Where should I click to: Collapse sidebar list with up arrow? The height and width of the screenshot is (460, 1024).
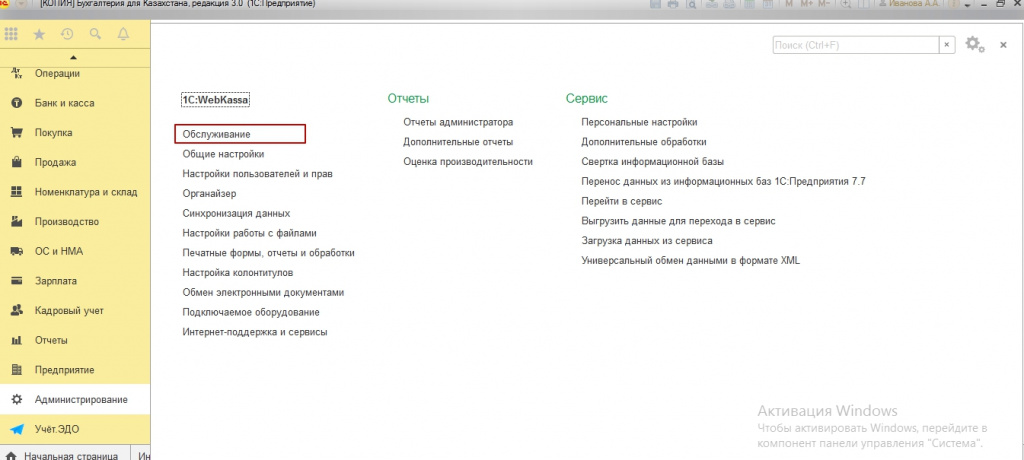(74, 56)
